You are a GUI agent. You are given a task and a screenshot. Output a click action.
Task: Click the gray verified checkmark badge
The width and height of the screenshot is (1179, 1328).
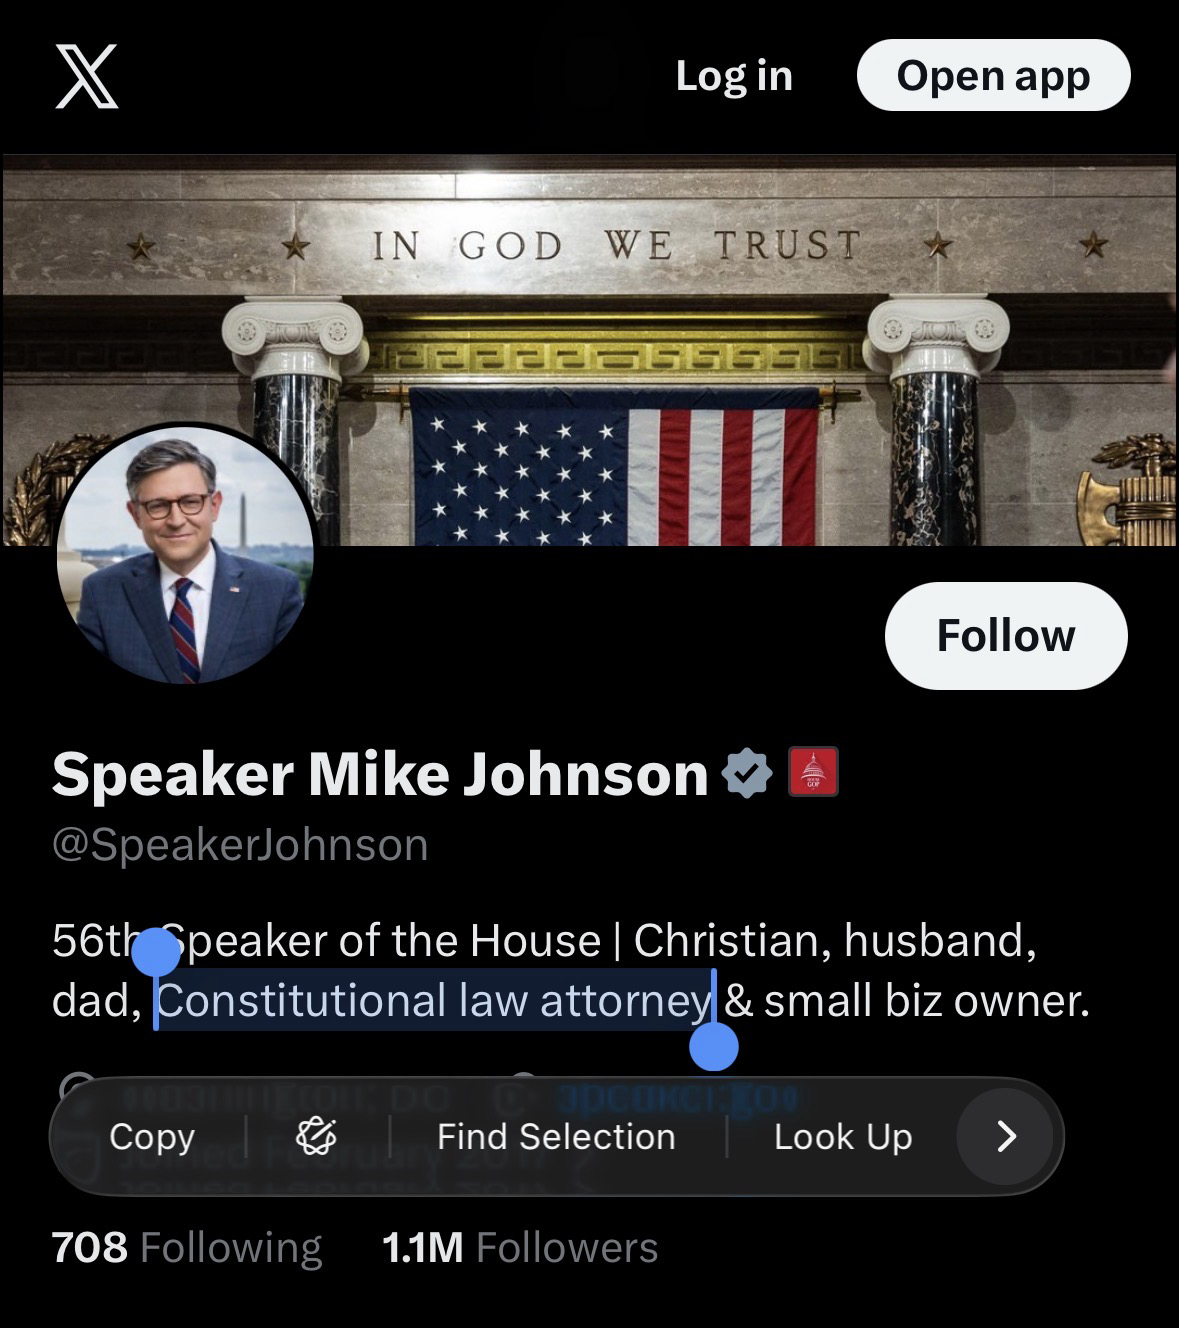[748, 773]
